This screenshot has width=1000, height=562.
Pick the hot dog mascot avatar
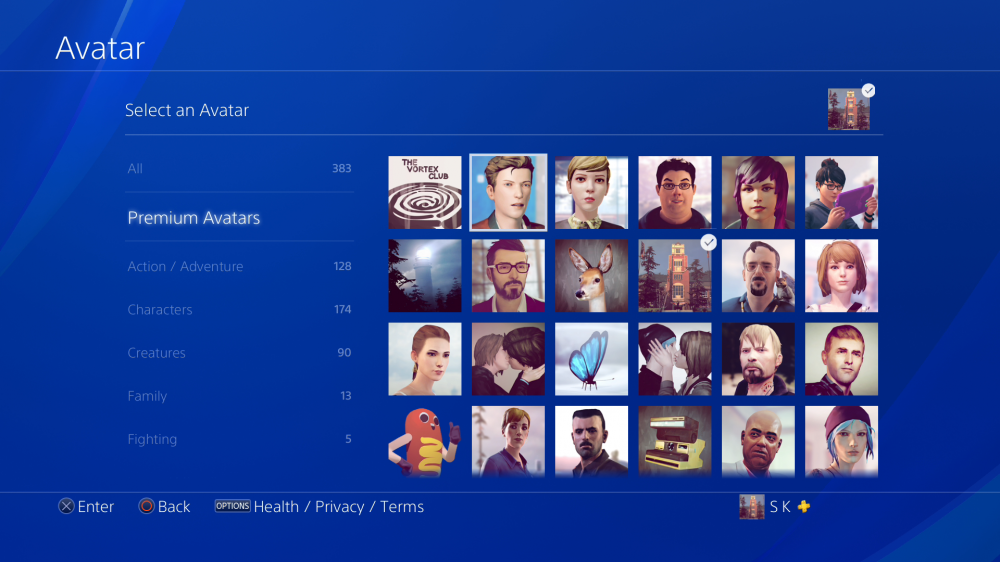click(425, 441)
